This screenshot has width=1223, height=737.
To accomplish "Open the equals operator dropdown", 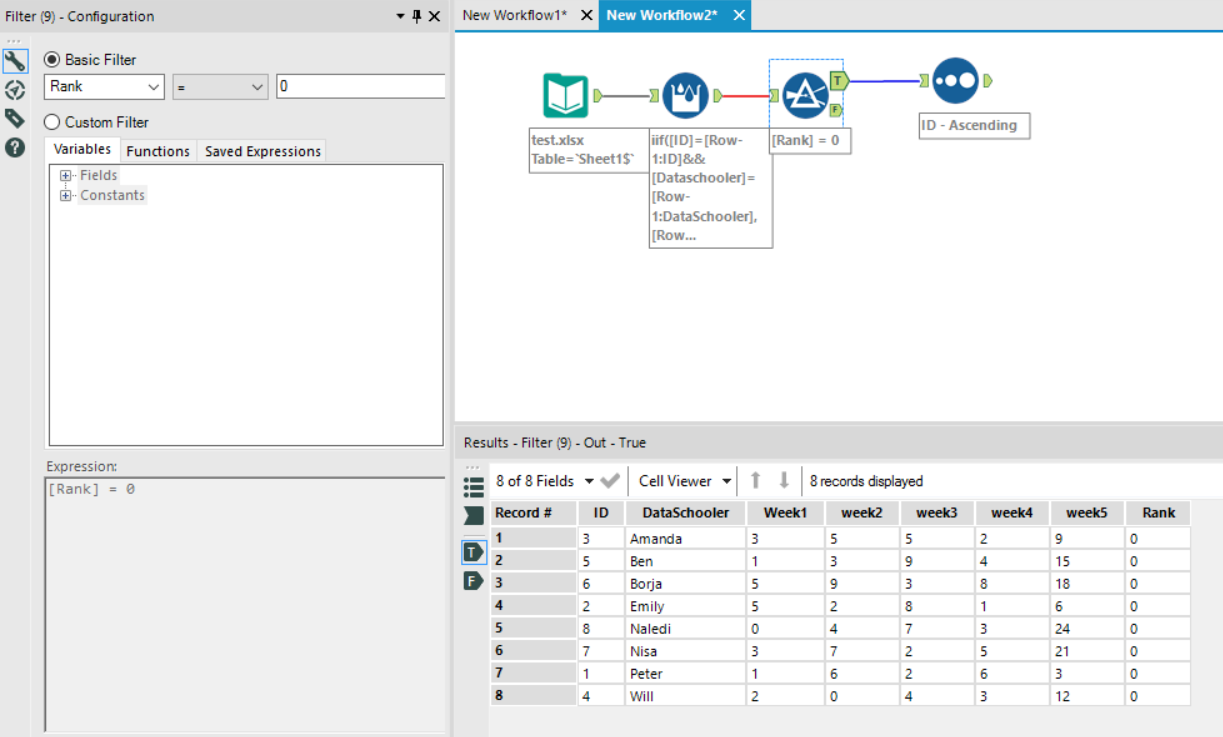I will (x=220, y=87).
